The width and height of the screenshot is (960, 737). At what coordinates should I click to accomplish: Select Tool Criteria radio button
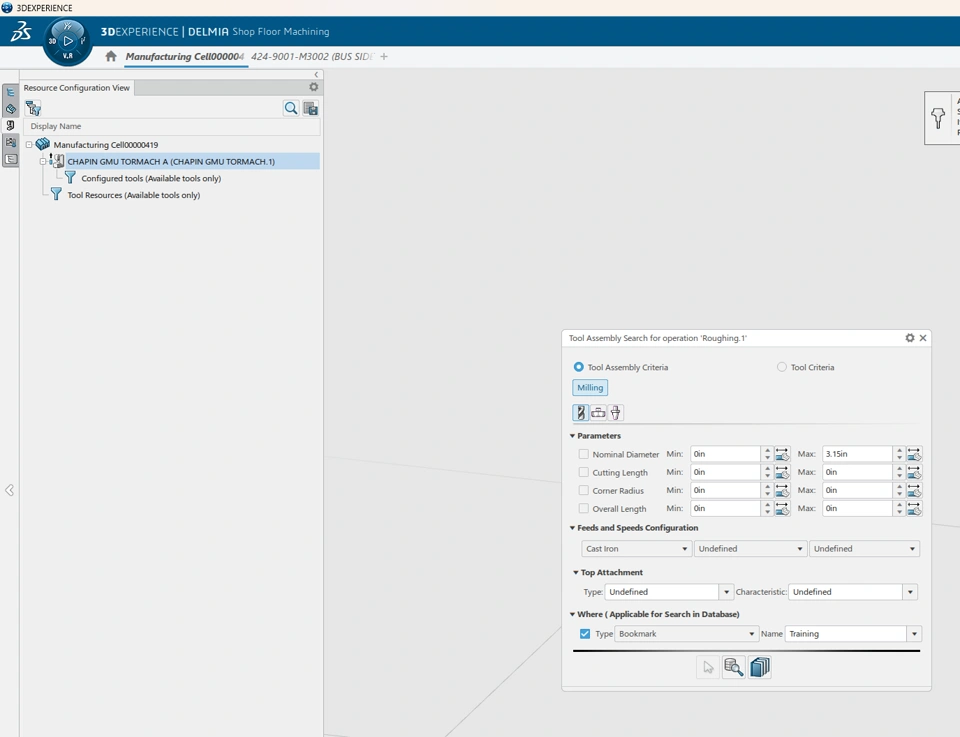(782, 367)
